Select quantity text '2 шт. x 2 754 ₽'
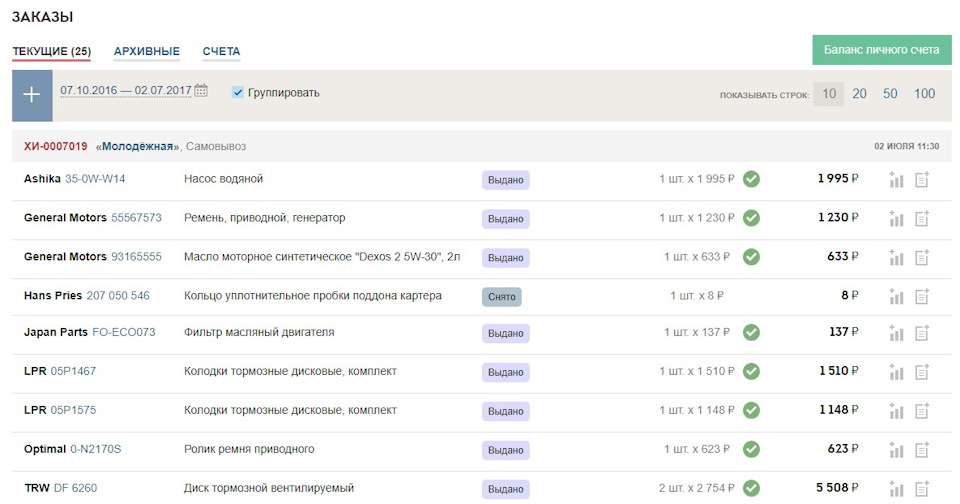 click(696, 488)
